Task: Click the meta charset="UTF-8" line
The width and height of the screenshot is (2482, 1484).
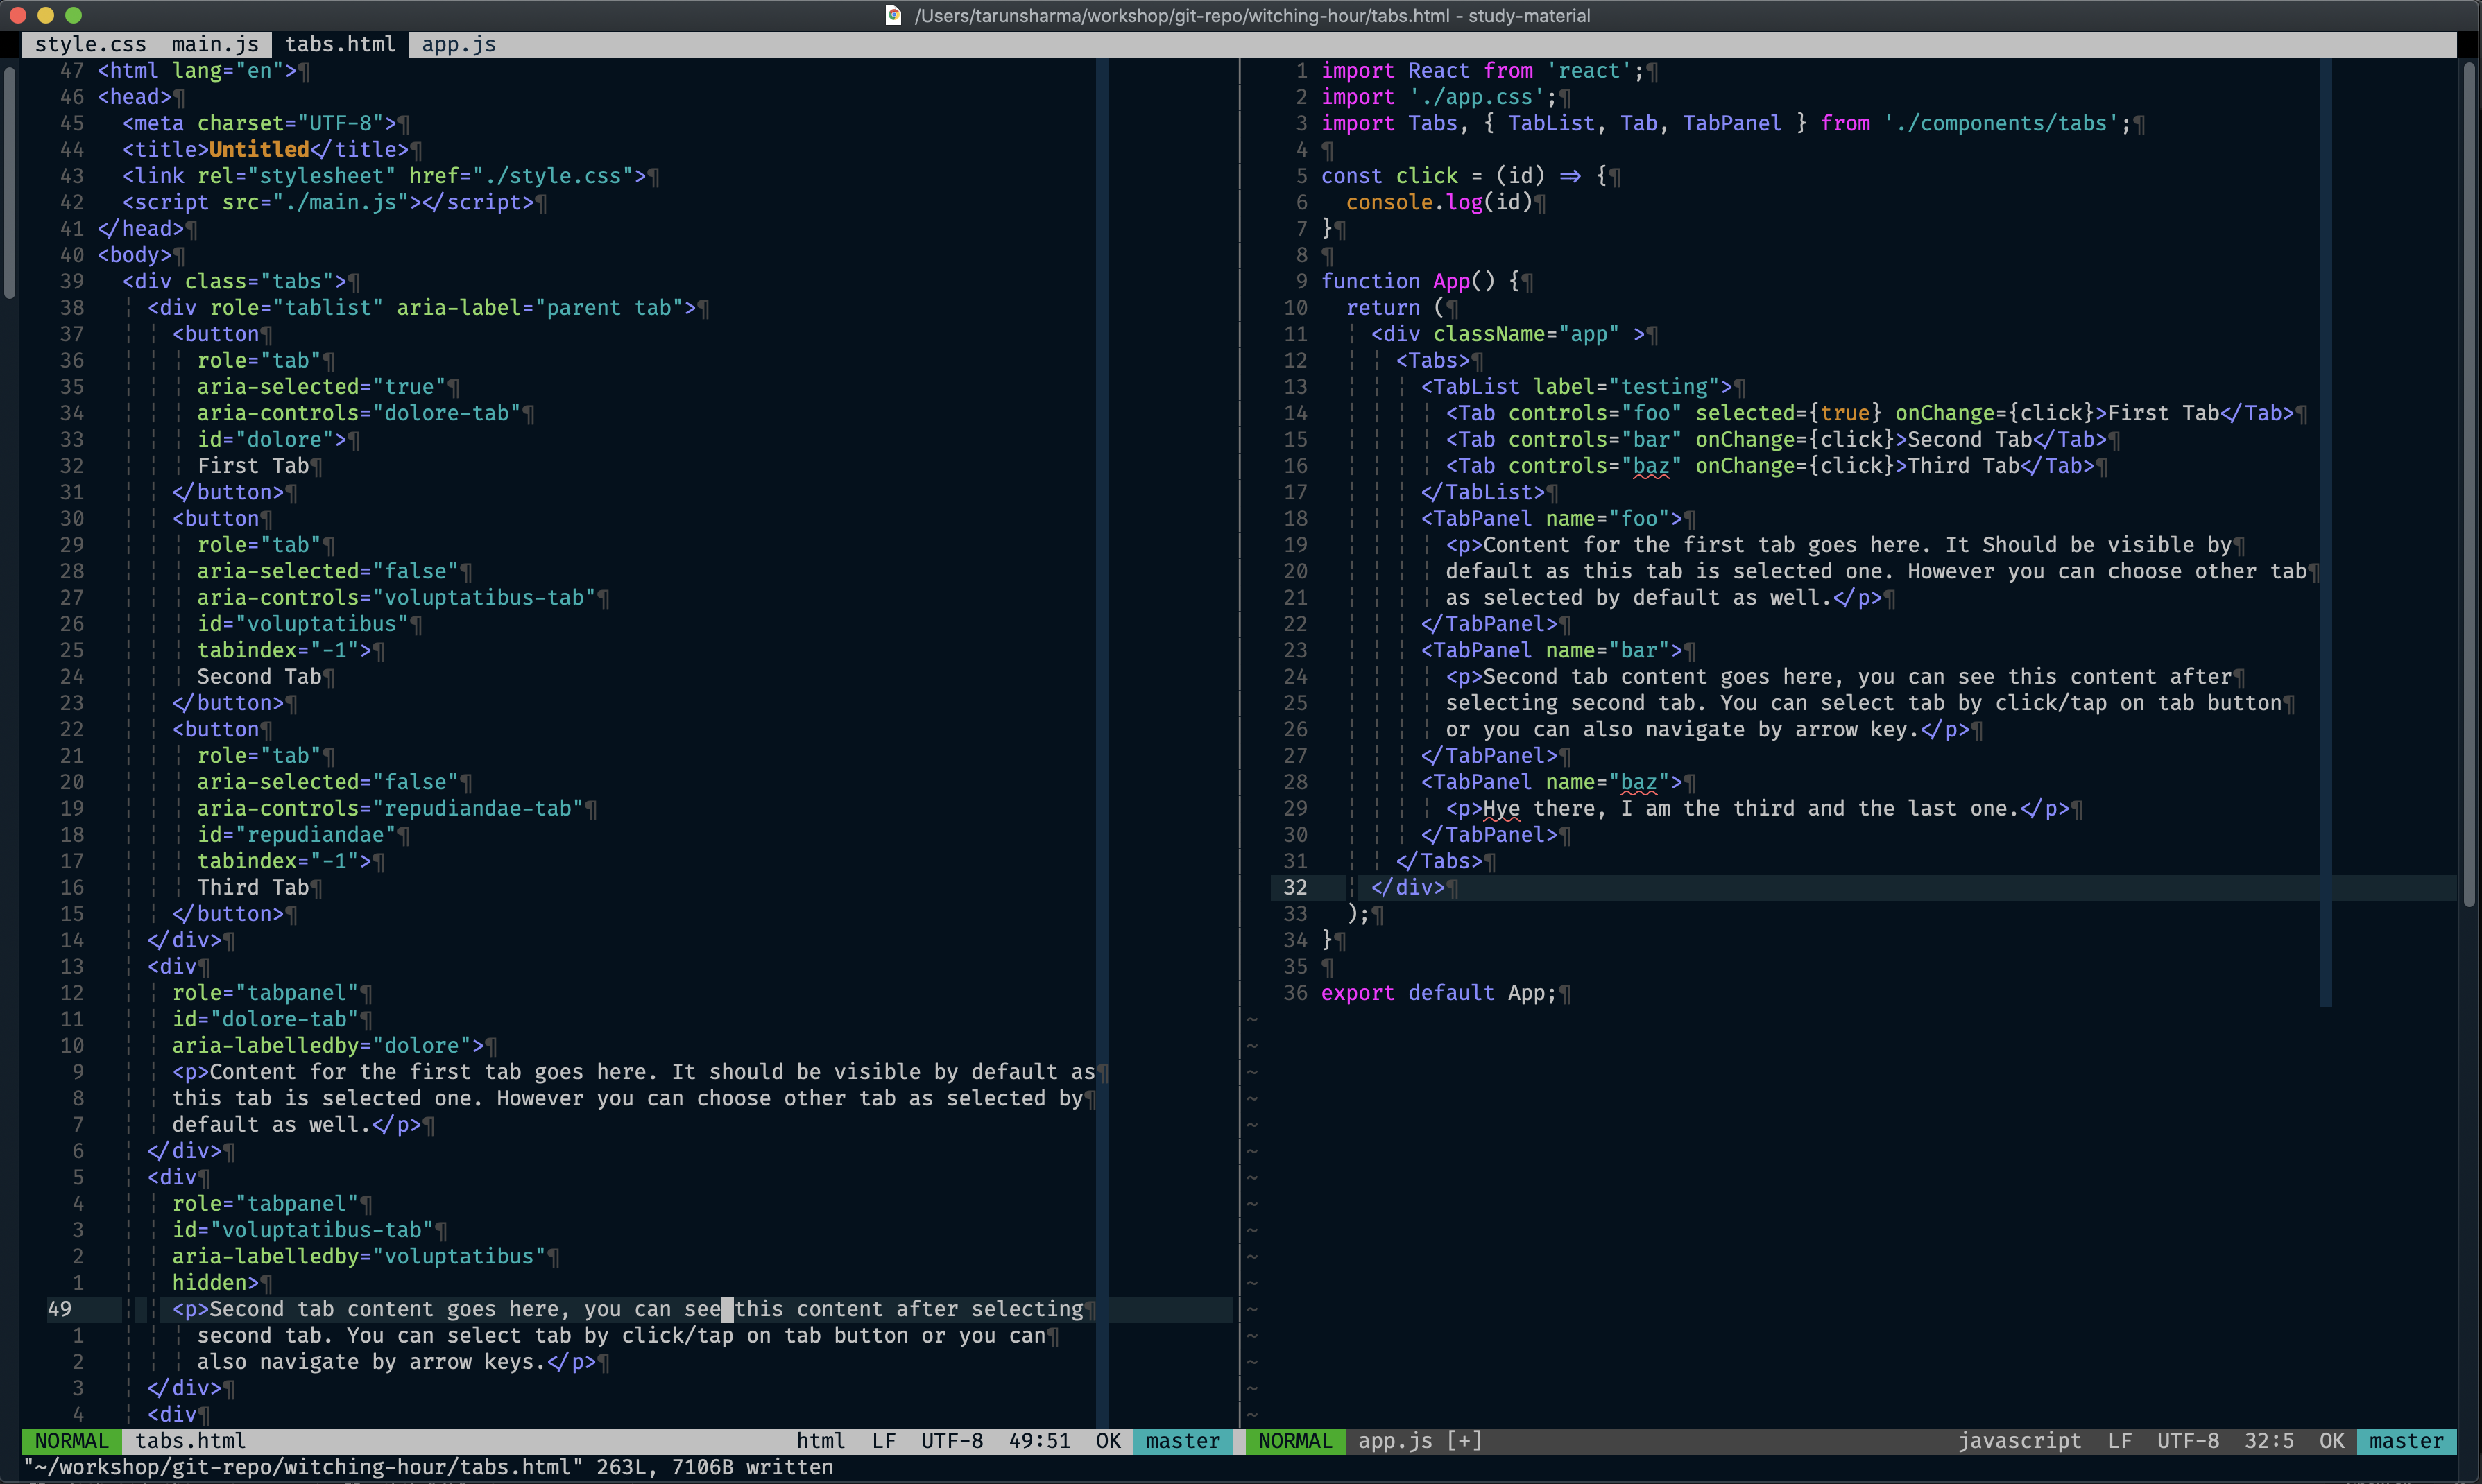Action: point(259,124)
